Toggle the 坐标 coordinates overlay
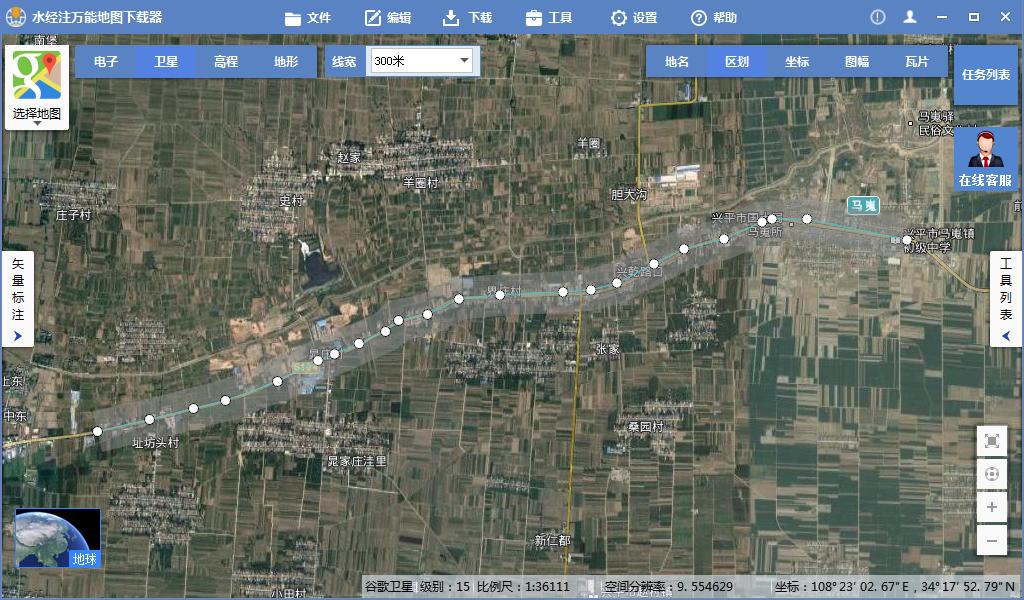This screenshot has height=600, width=1024. (797, 61)
